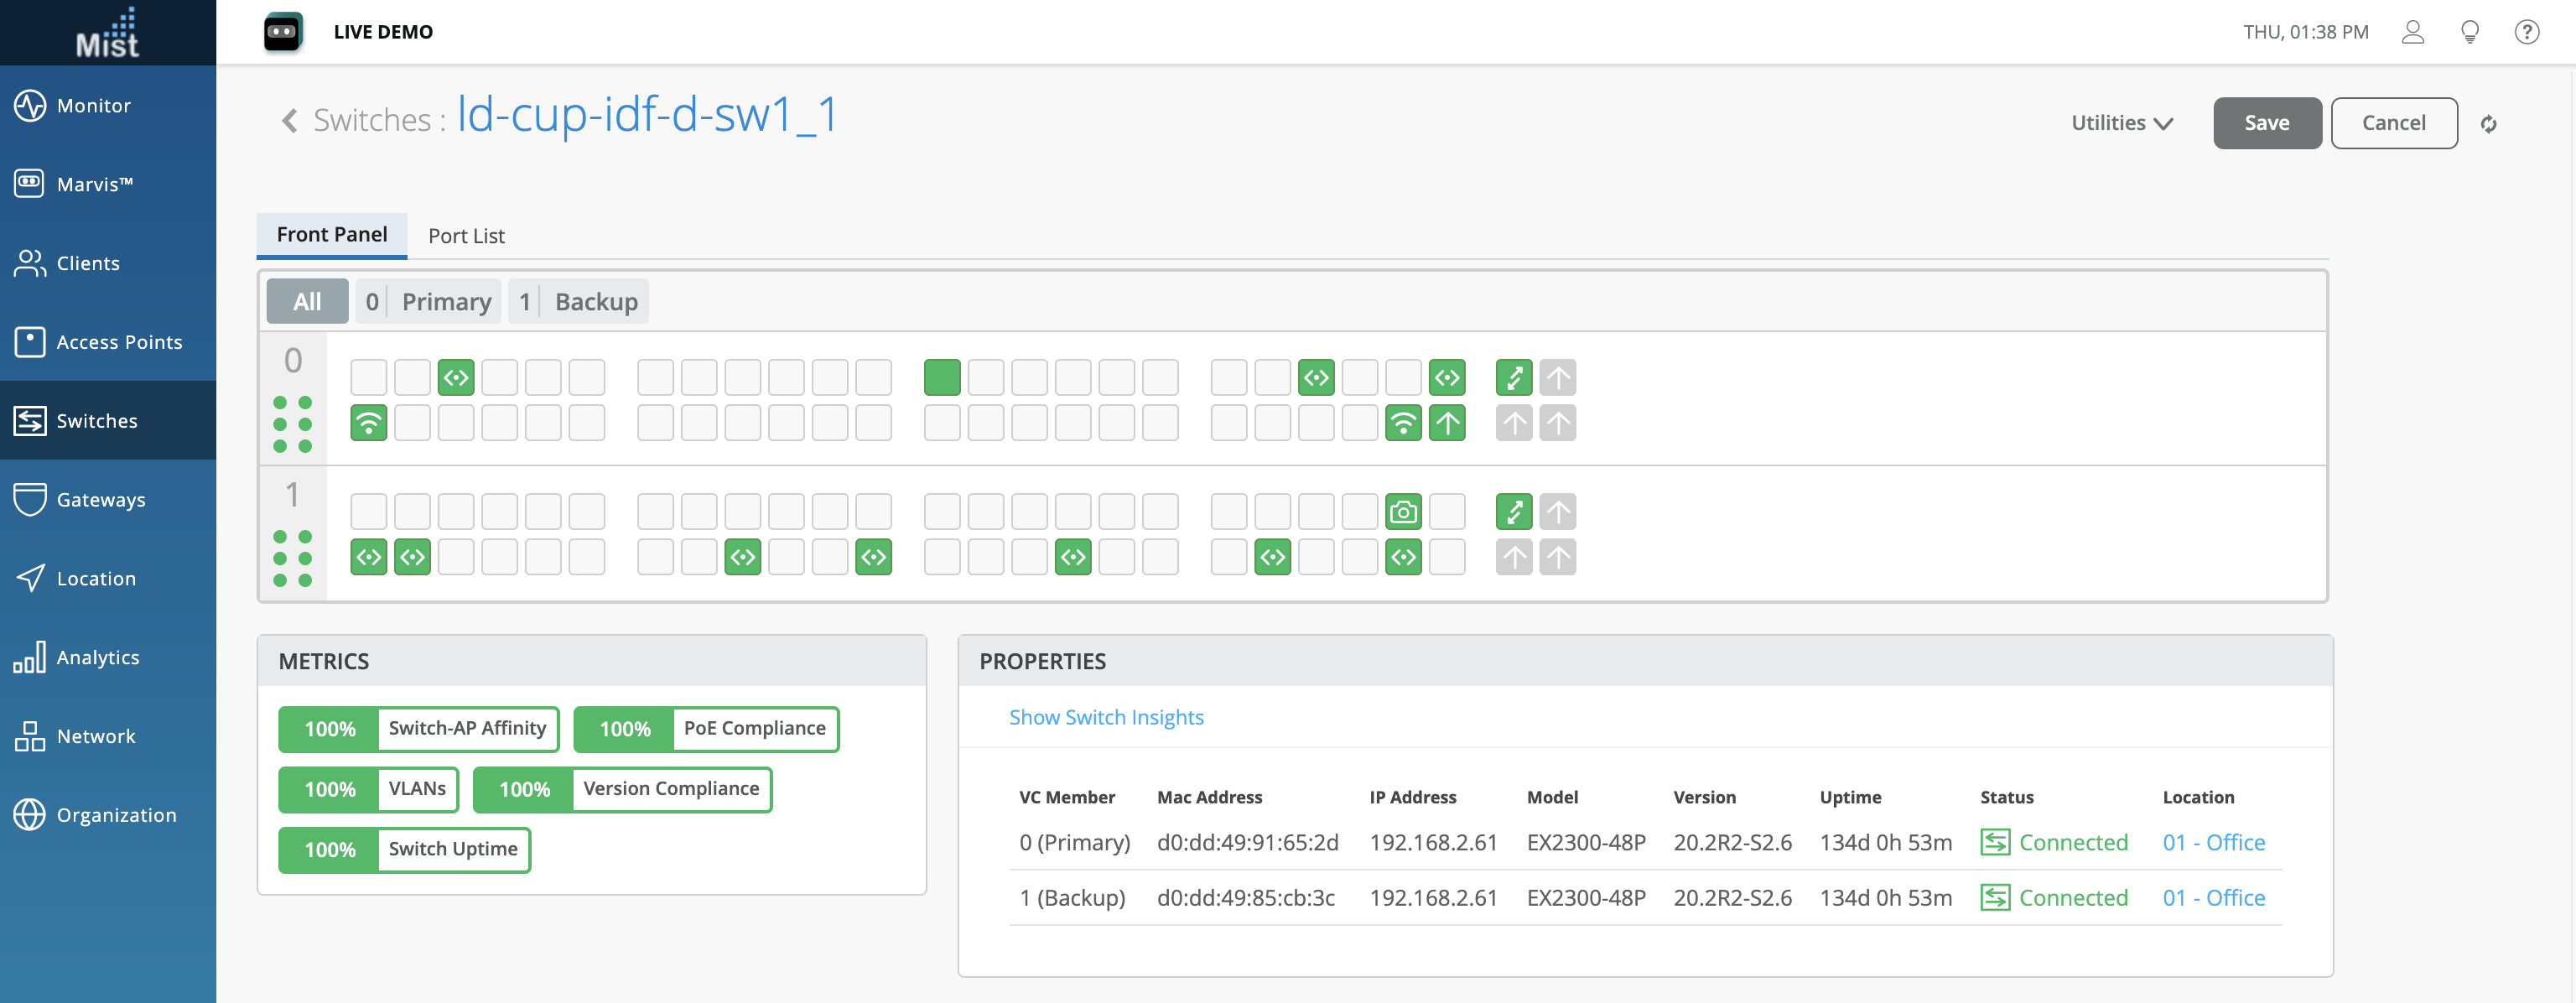This screenshot has height=1003, width=2576.
Task: Click Show Switch Insights link
Action: [1105, 717]
